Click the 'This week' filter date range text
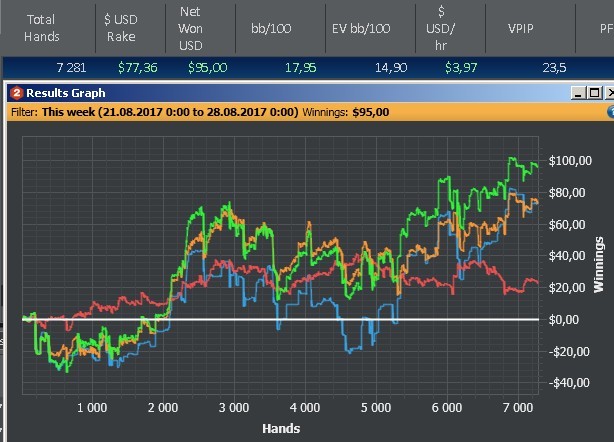 (x=170, y=112)
